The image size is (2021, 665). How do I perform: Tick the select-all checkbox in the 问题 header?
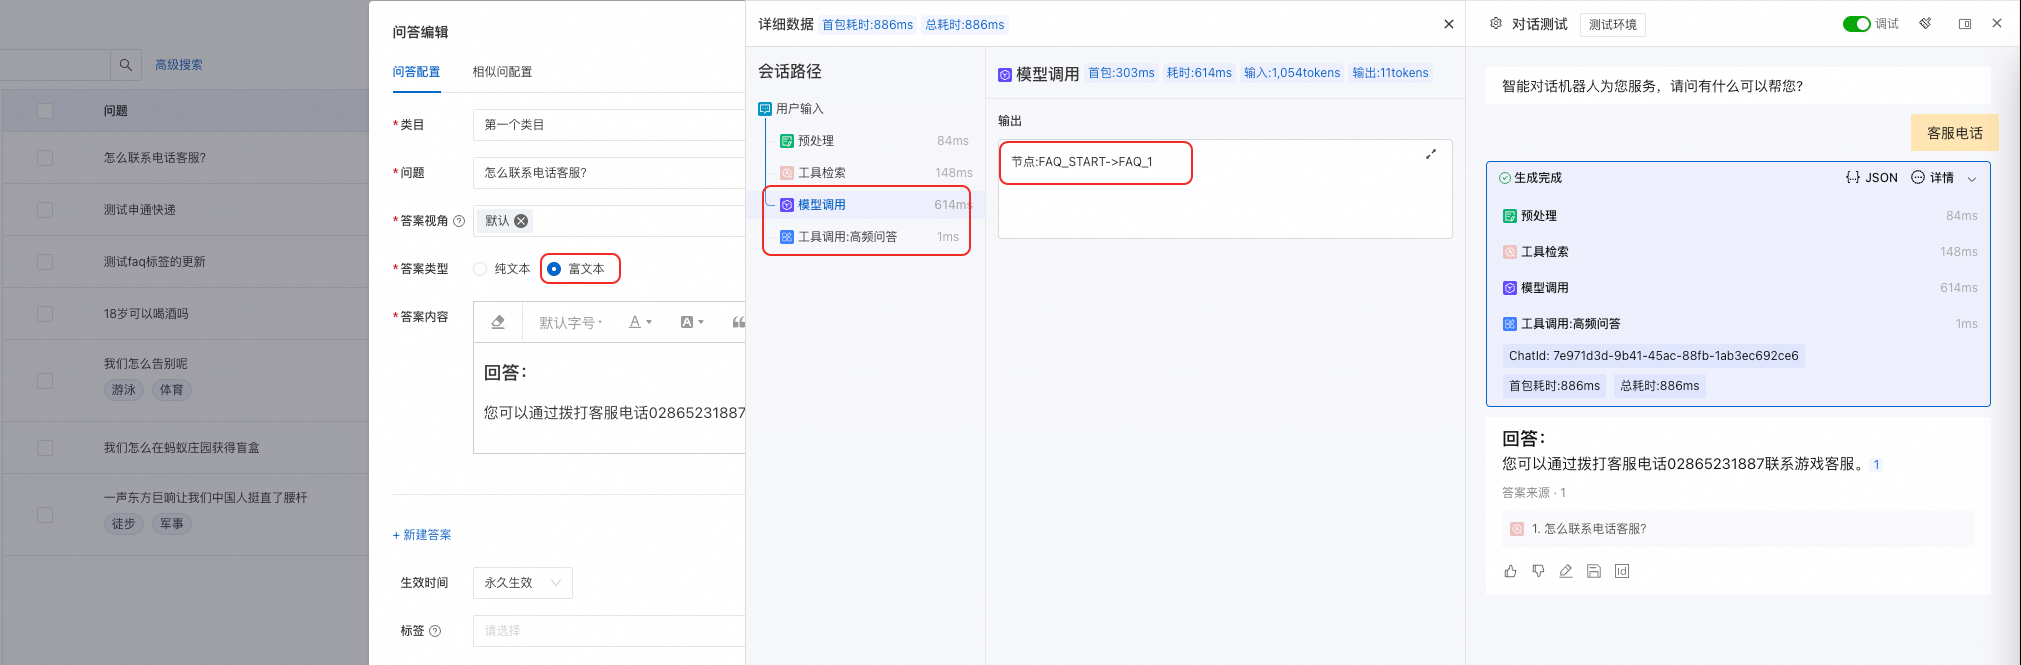pos(45,111)
